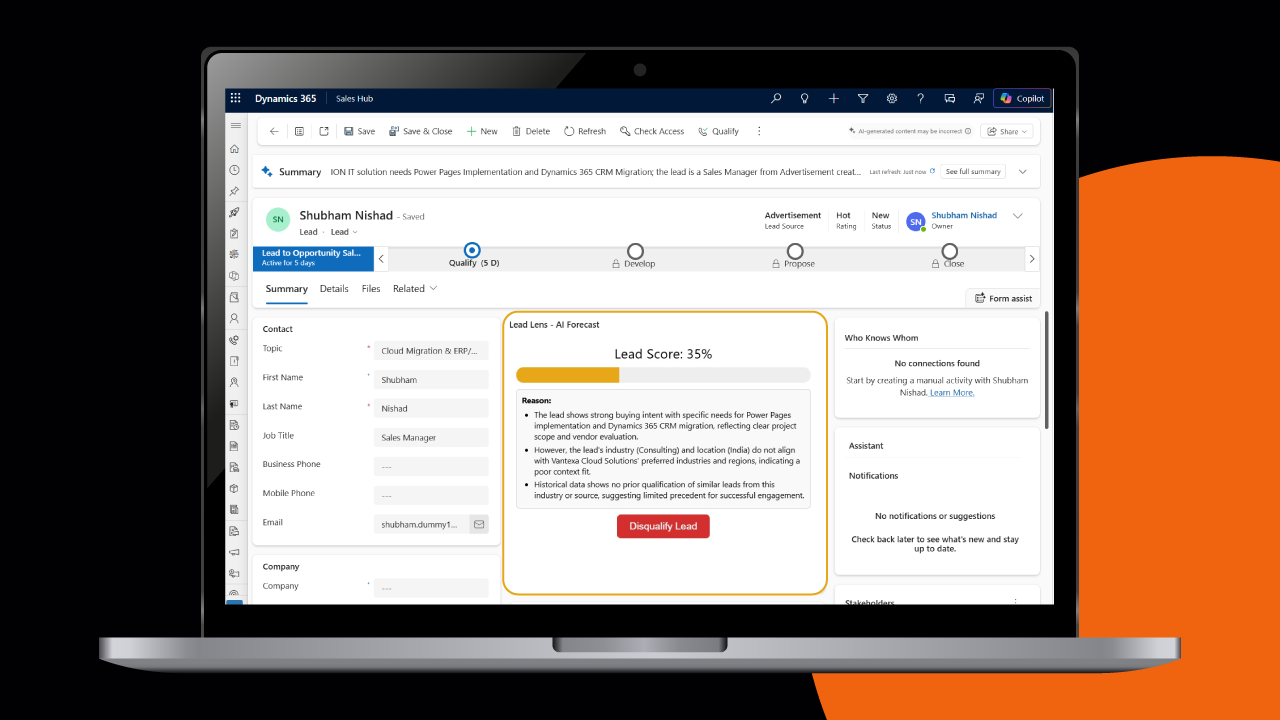Expand the Summary card chevron
The height and width of the screenshot is (720, 1280).
(x=1023, y=171)
